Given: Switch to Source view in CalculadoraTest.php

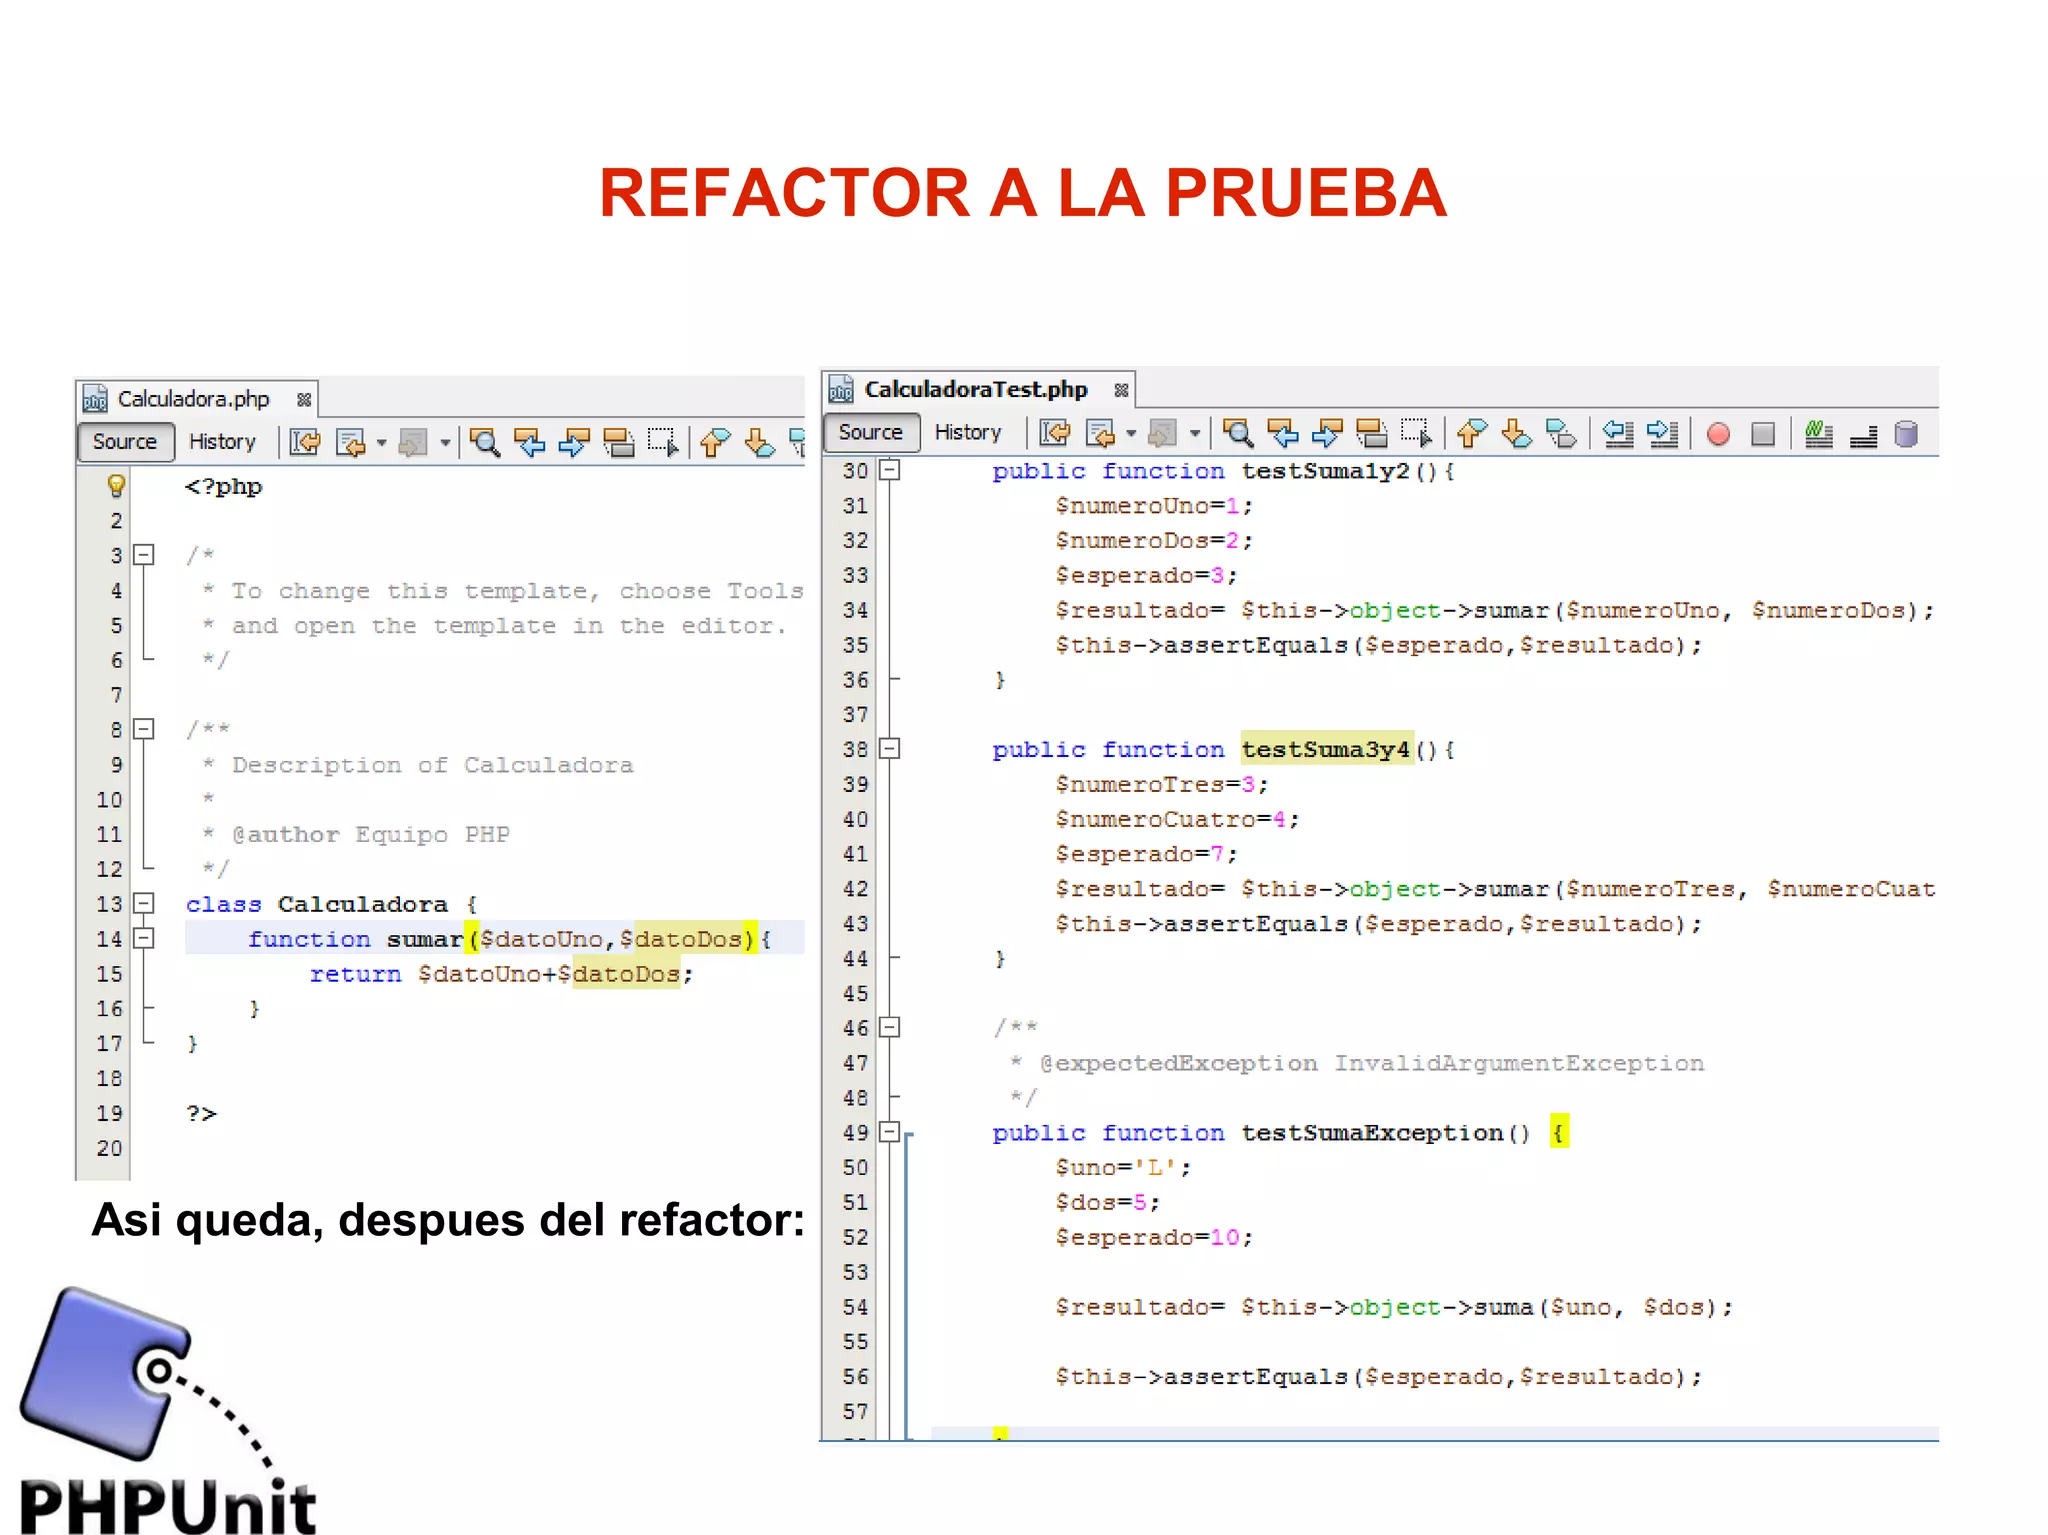Looking at the screenshot, I should coord(871,432).
